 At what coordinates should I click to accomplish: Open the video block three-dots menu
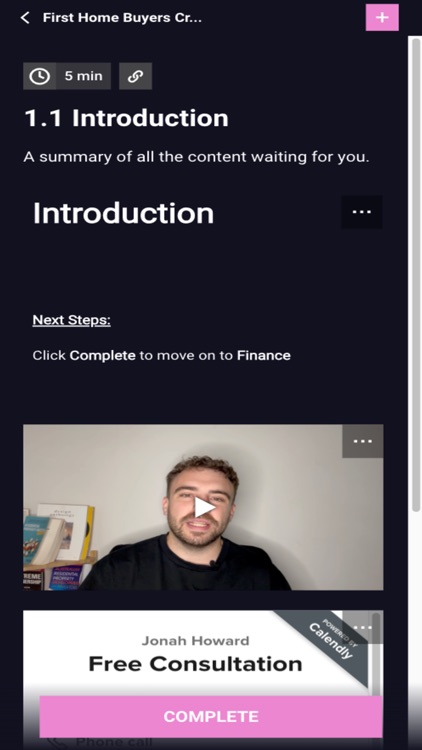point(363,441)
